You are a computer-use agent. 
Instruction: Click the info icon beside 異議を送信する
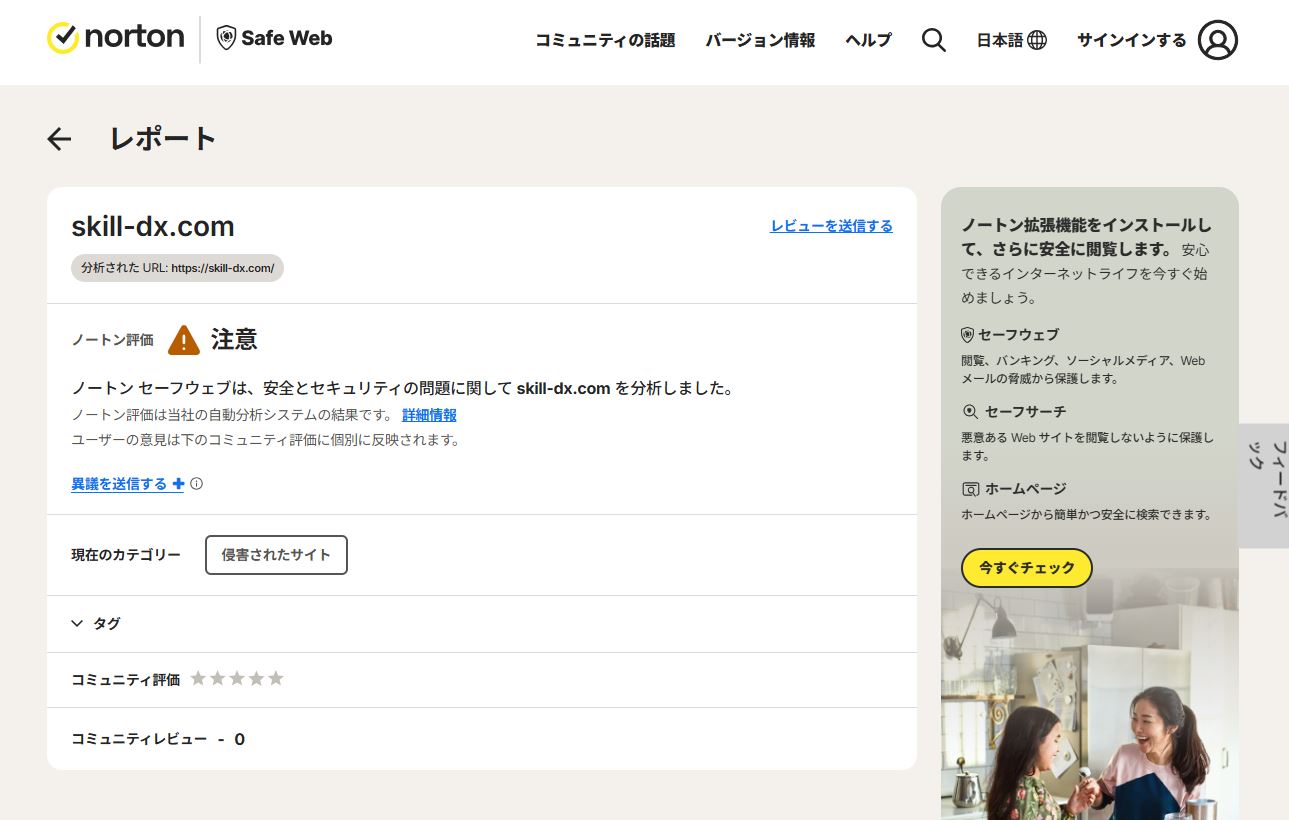pyautogui.click(x=197, y=484)
